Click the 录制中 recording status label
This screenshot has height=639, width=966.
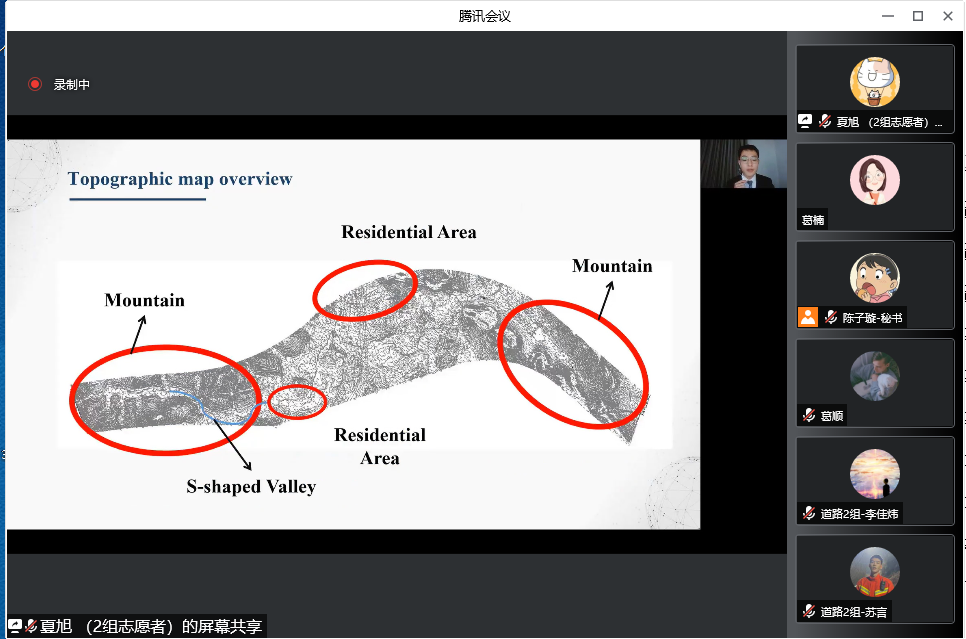[72, 85]
